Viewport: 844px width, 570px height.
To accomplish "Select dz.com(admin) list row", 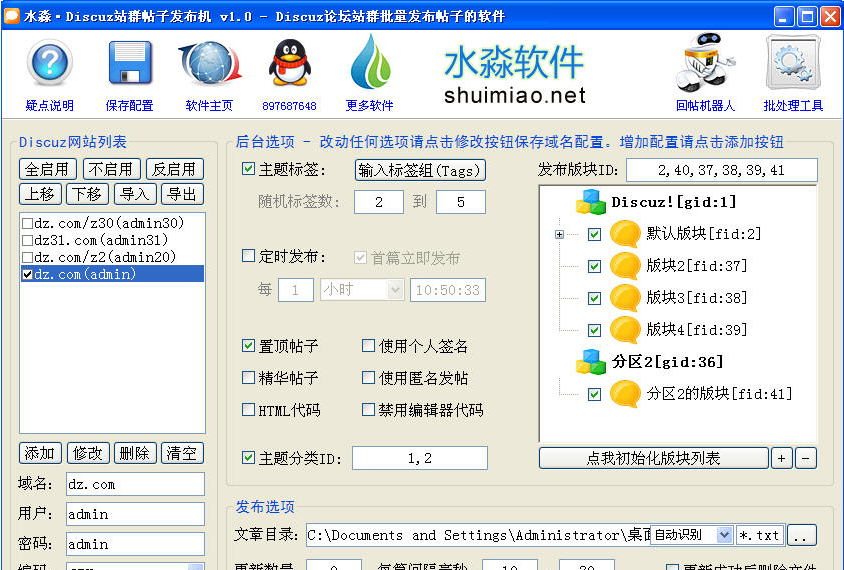I will coord(112,274).
